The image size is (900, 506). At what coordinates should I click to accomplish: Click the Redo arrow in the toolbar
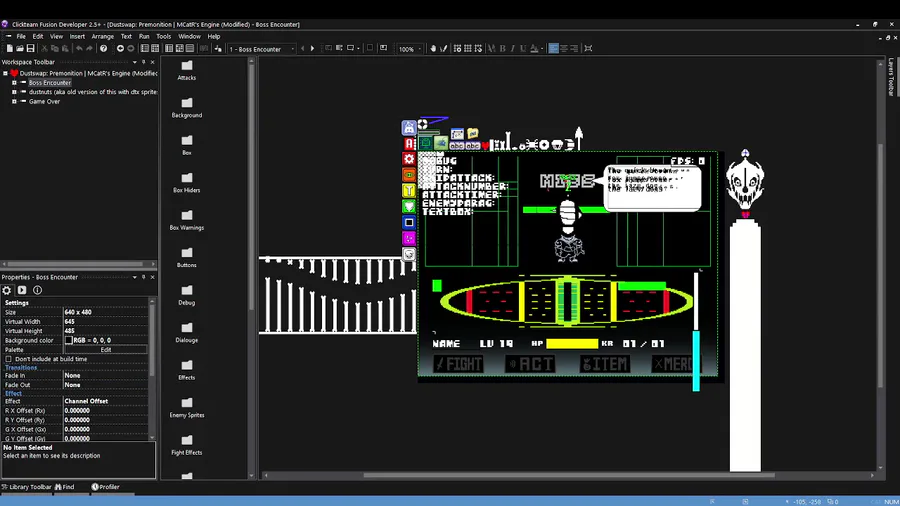(90, 49)
